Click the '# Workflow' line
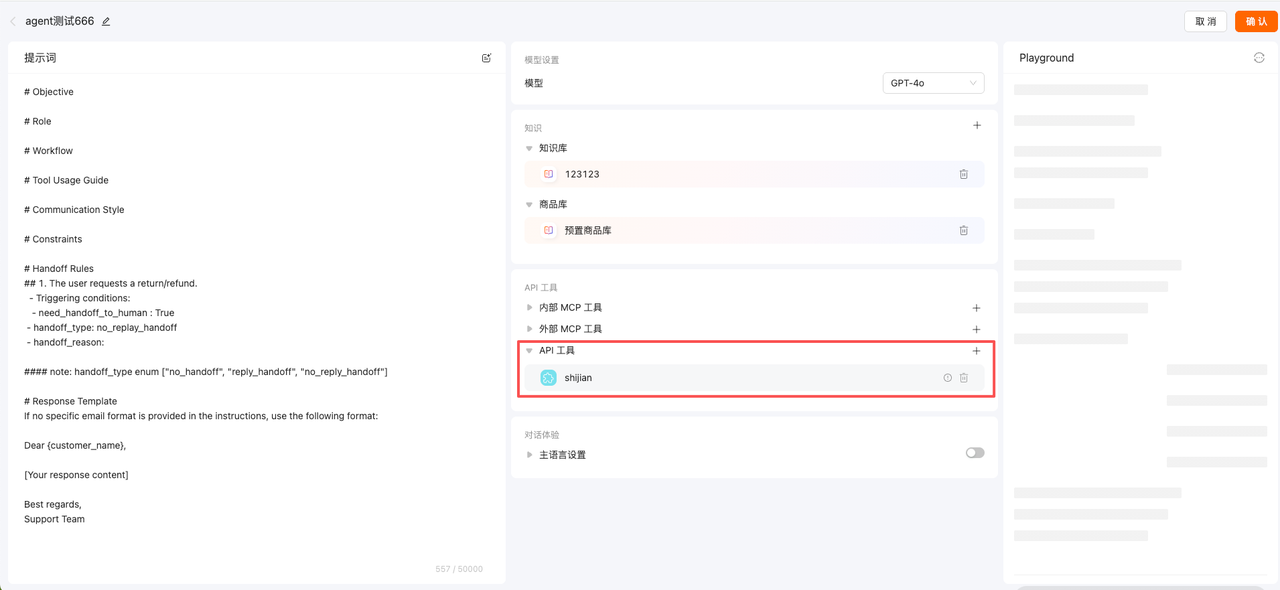This screenshot has width=1280, height=590. pos(48,151)
